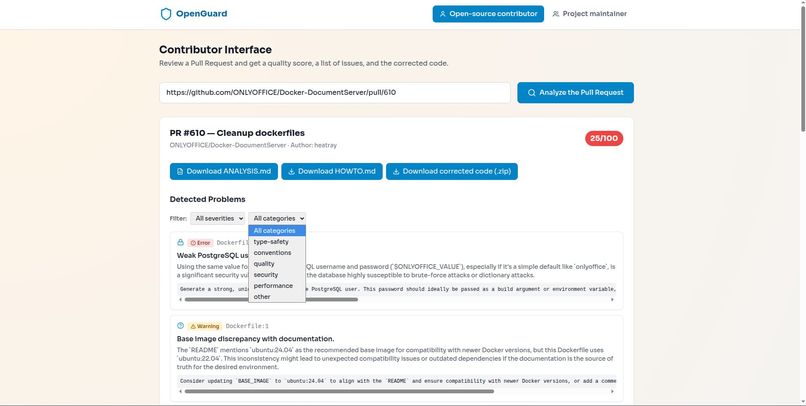
Task: Collapse the All categories filter dropdown
Action: [277, 218]
